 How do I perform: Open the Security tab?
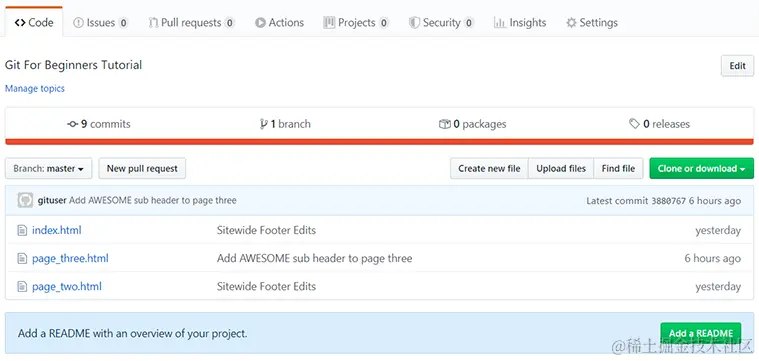pyautogui.click(x=441, y=22)
